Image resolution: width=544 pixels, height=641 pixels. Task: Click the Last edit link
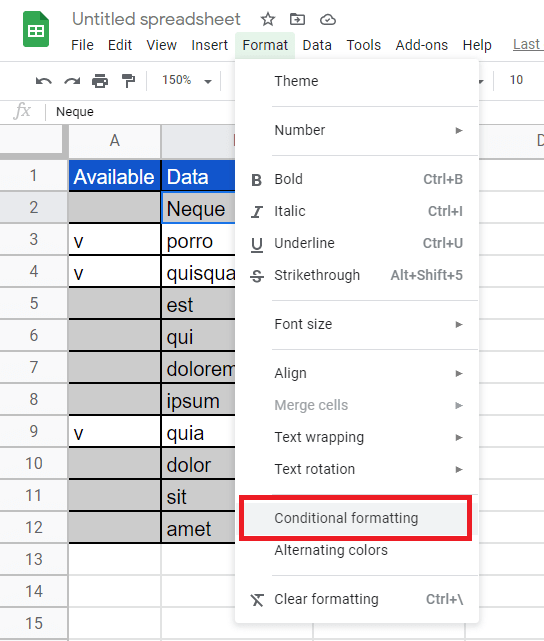528,44
